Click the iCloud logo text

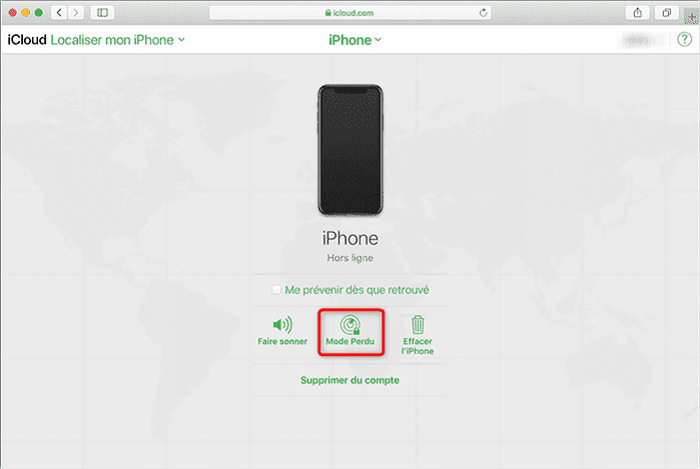click(27, 40)
